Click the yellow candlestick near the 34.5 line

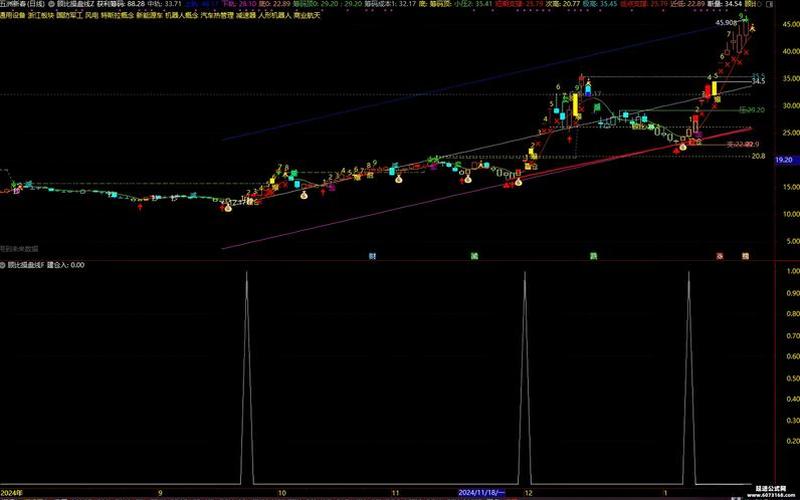coord(715,89)
